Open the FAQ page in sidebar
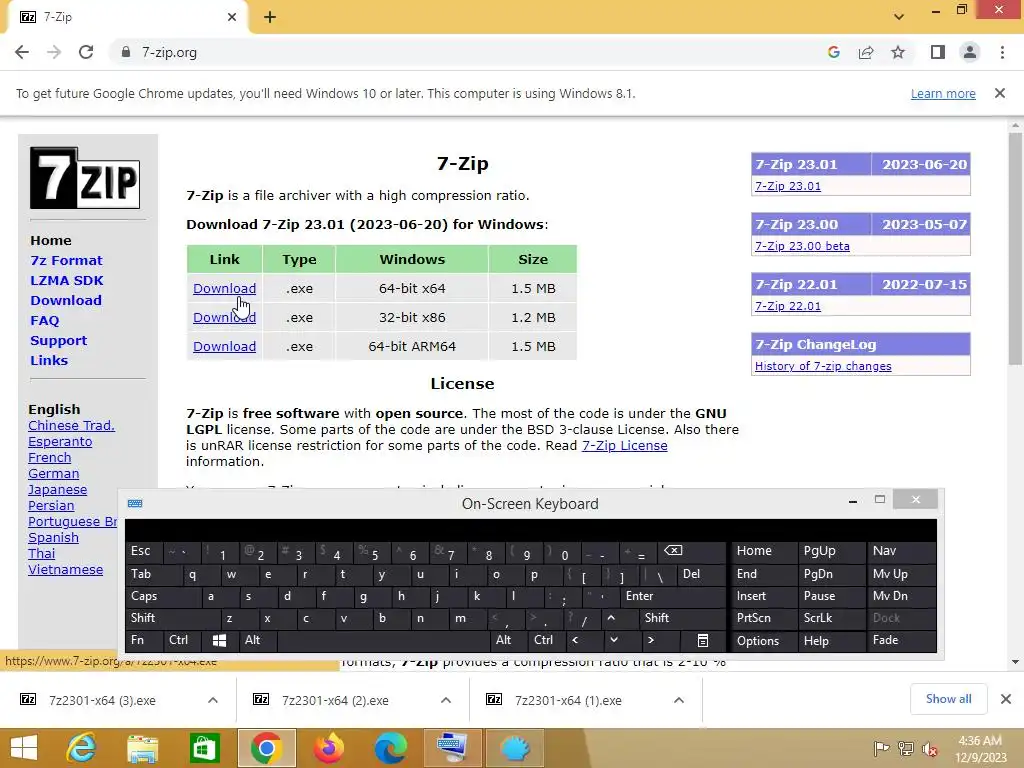Screen dimensions: 1024x768 [x=44, y=321]
